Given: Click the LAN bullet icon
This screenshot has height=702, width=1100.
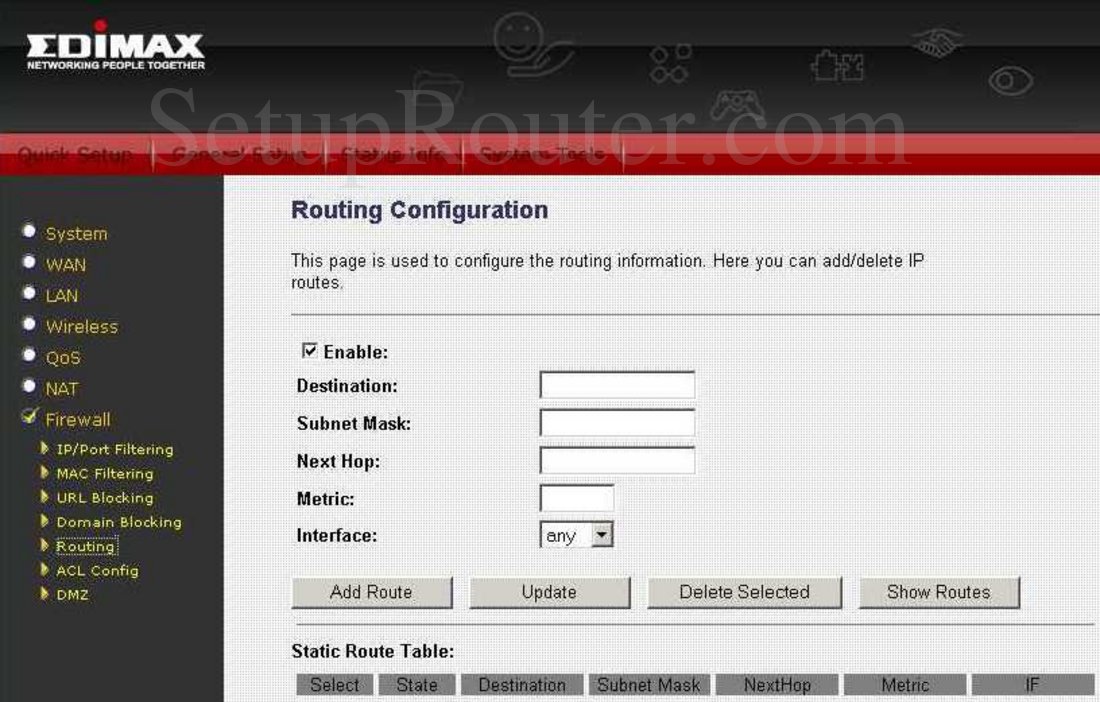Looking at the screenshot, I should (30, 291).
